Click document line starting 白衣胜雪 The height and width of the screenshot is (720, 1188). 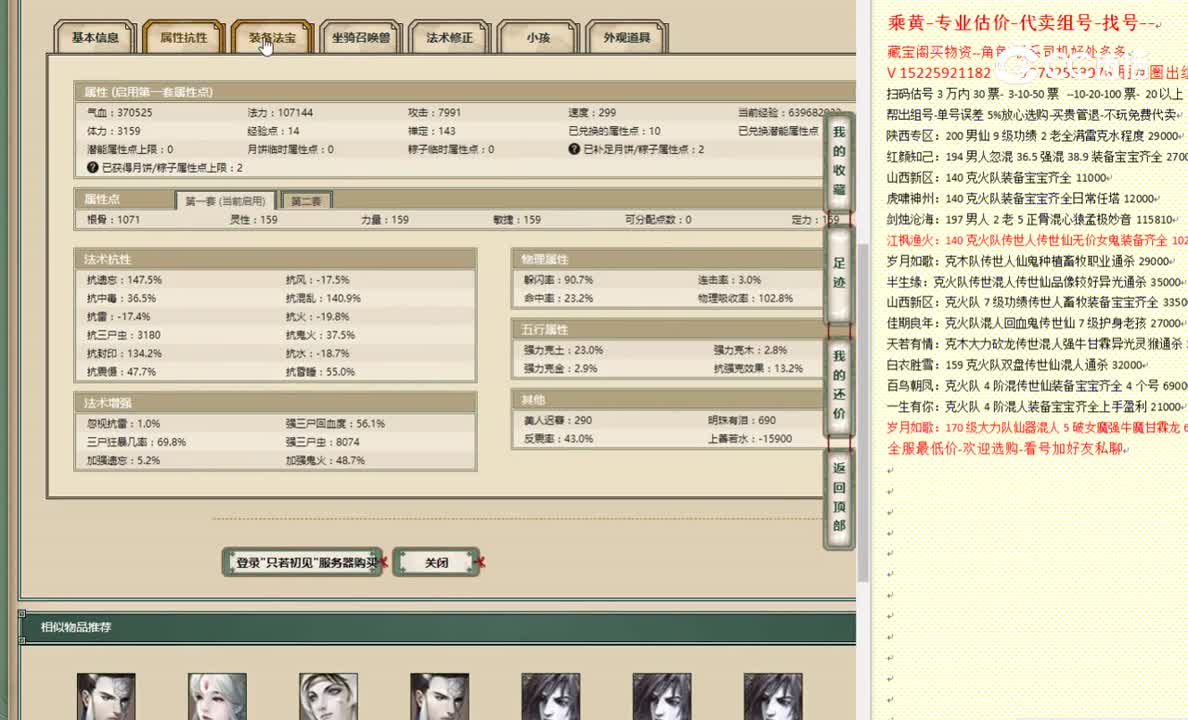coord(1018,365)
